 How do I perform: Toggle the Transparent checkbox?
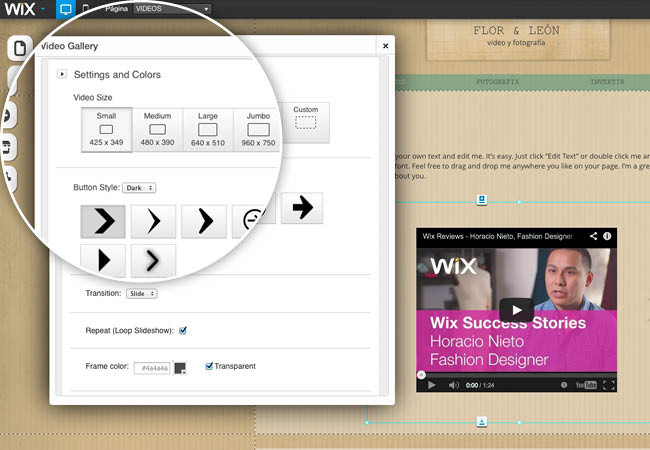209,366
